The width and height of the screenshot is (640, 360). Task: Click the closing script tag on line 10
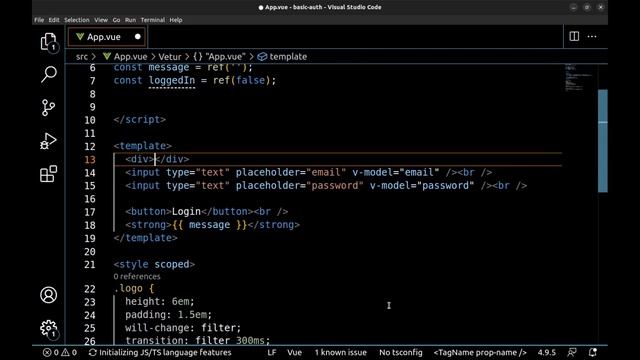point(140,120)
